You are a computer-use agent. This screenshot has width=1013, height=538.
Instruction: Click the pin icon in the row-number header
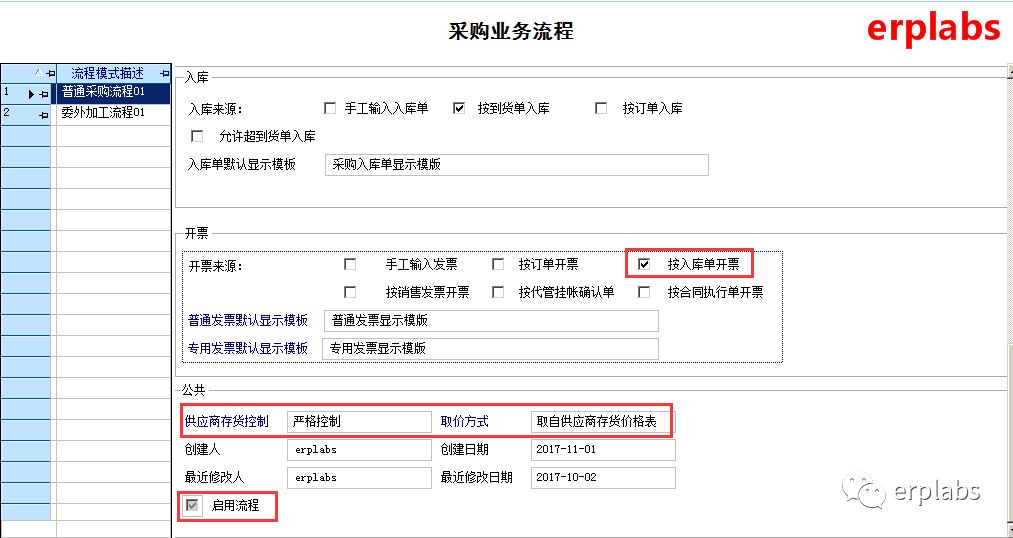pyautogui.click(x=50, y=74)
